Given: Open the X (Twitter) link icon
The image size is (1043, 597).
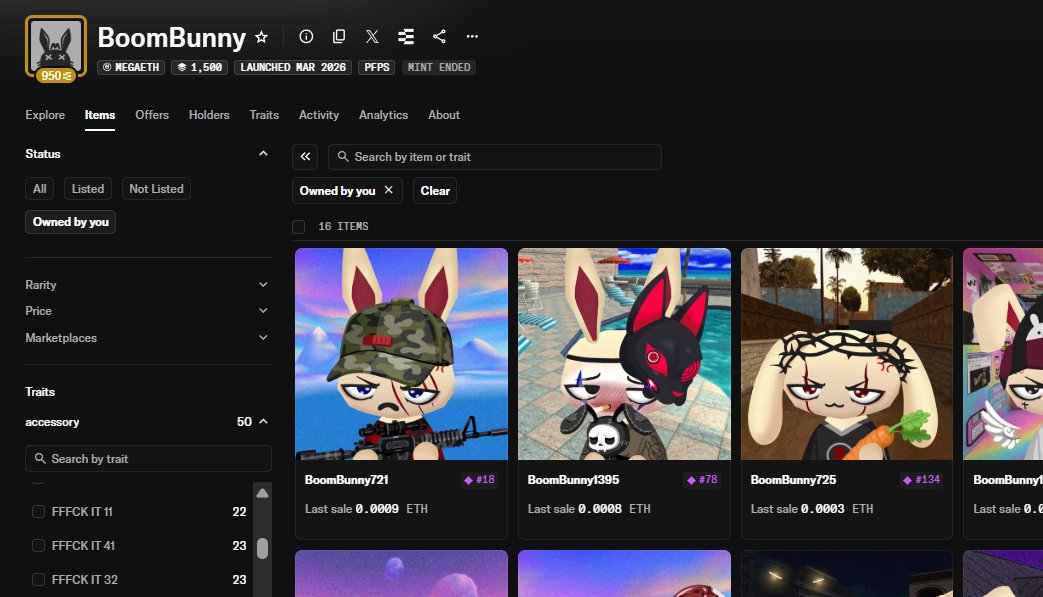Looking at the screenshot, I should click(x=372, y=37).
